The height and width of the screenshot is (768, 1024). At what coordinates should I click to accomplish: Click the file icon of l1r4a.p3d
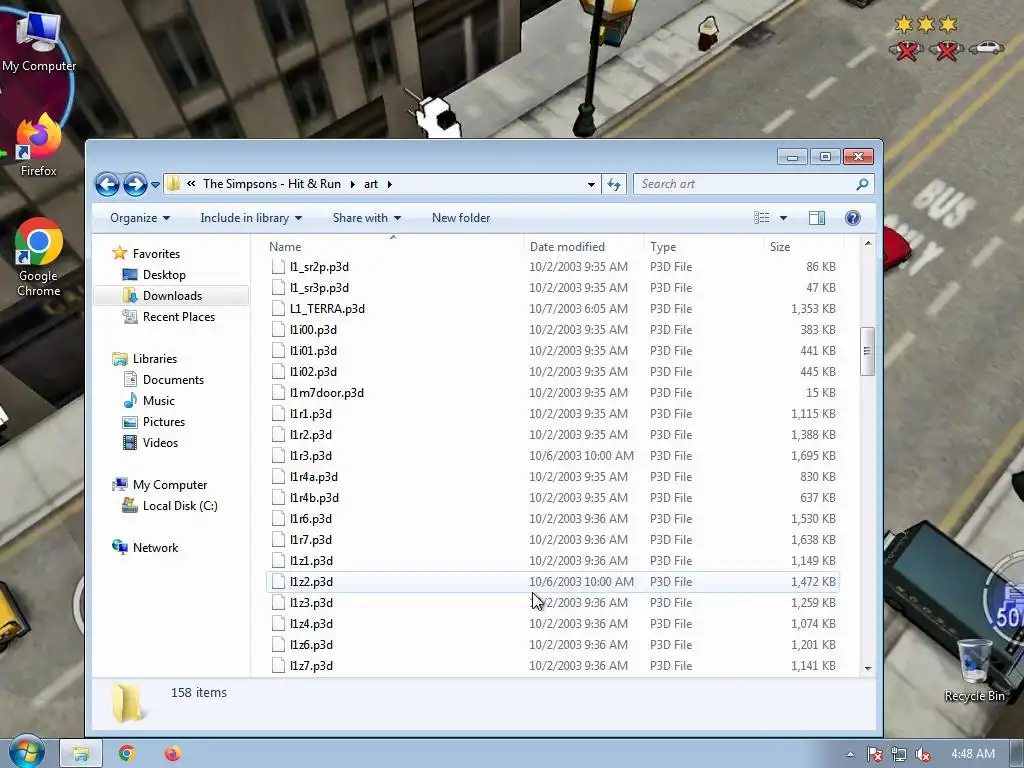coord(278,477)
